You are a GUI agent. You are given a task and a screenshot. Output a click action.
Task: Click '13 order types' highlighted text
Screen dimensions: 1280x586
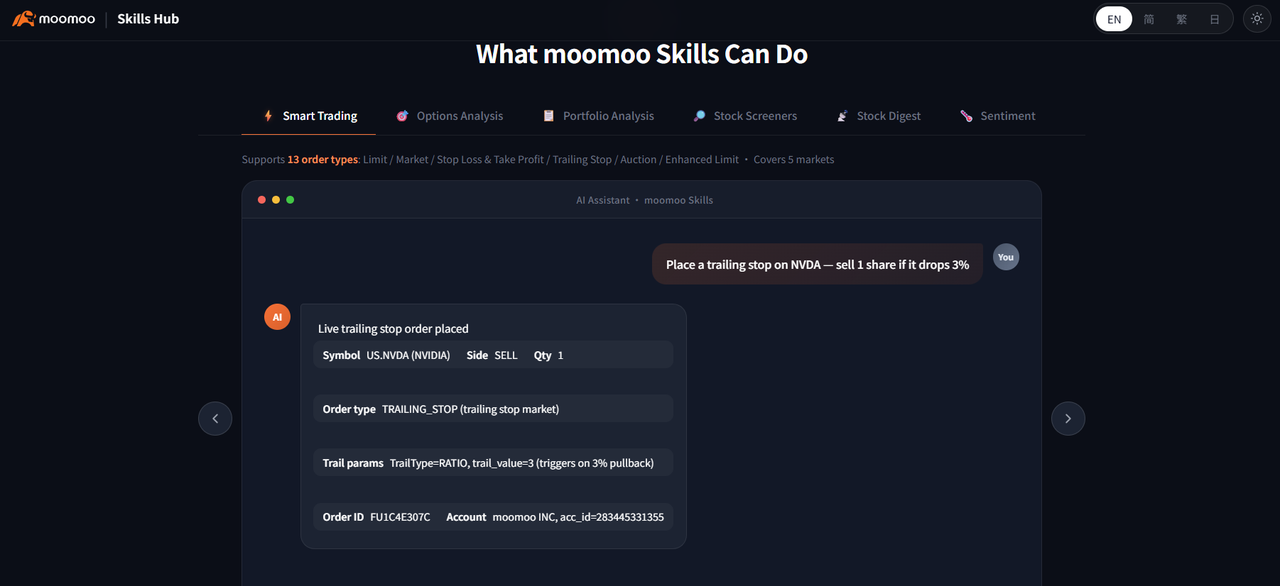[323, 160]
